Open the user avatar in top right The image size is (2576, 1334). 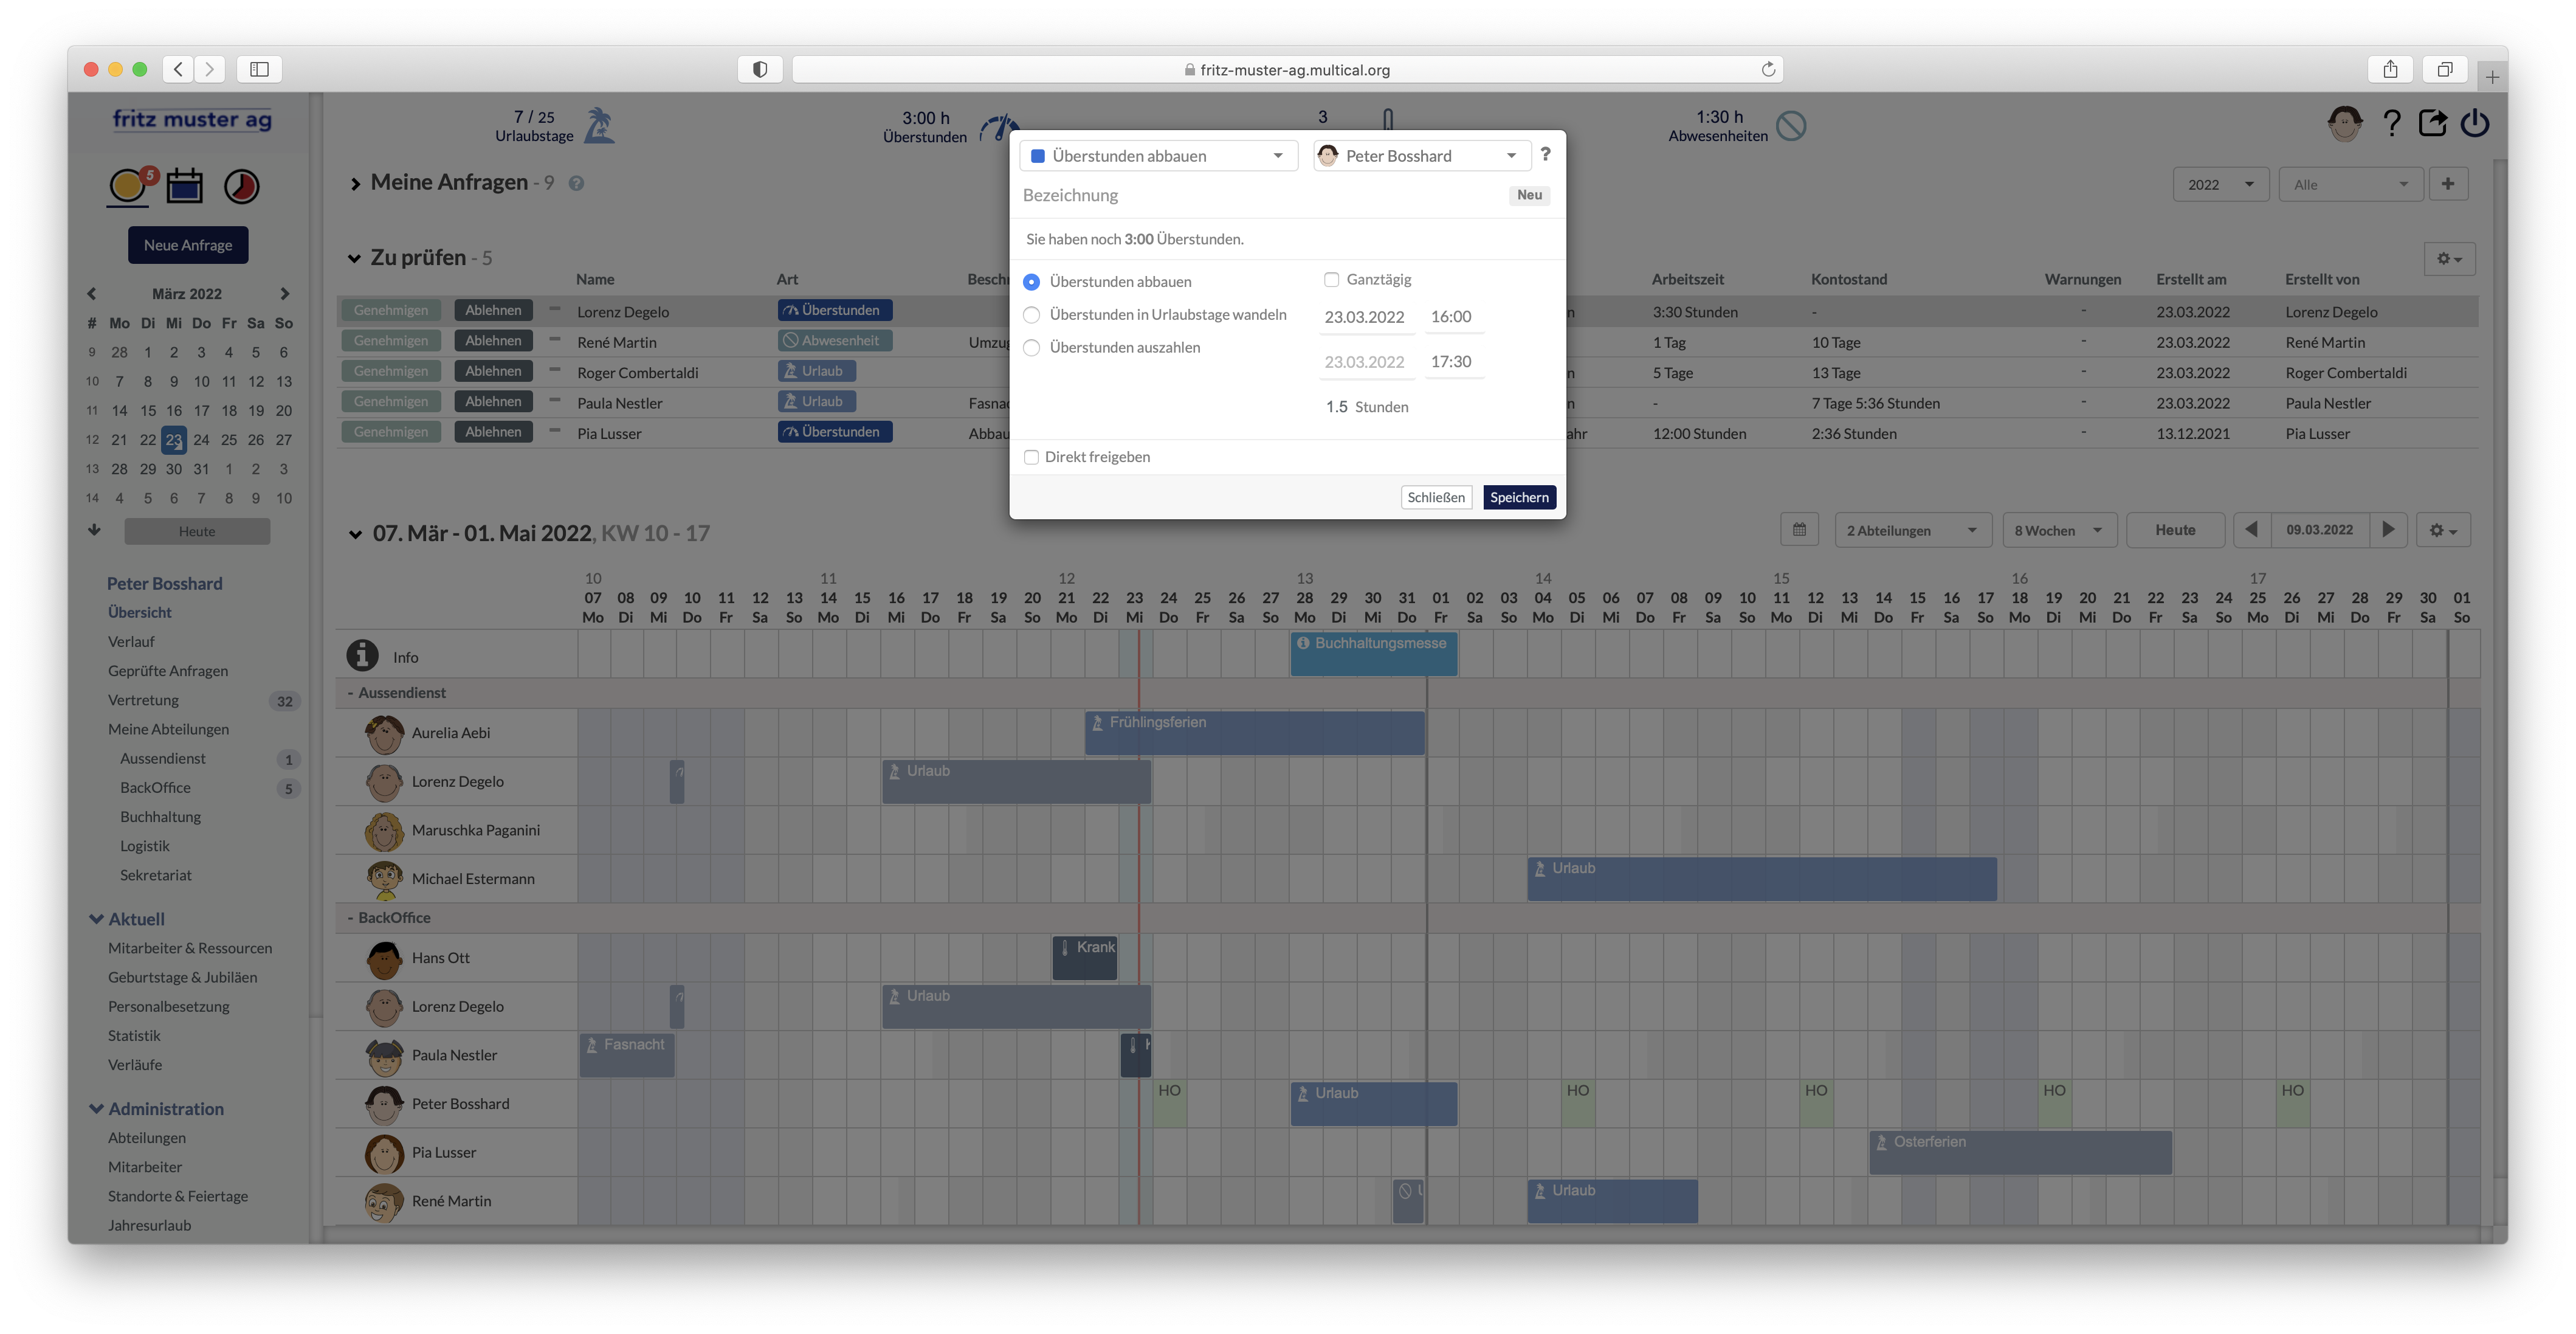[x=2344, y=124]
